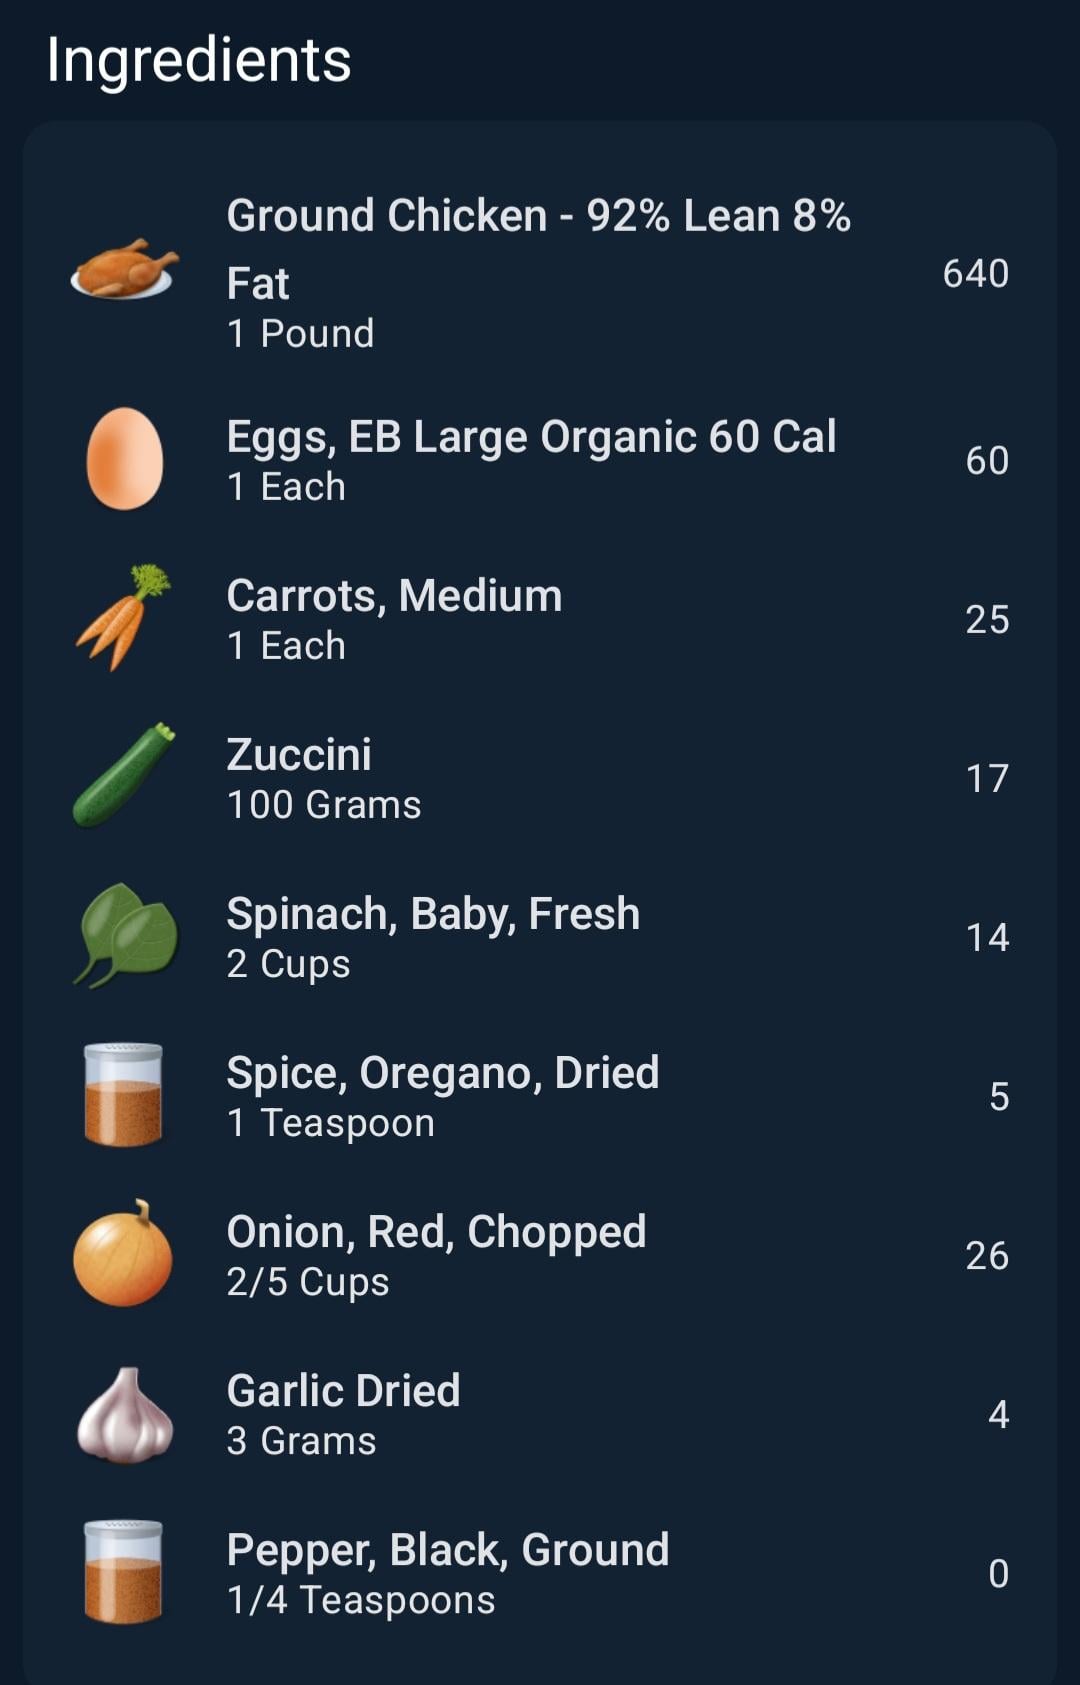
Task: Select the Zuccini ingredient name
Action: click(299, 755)
